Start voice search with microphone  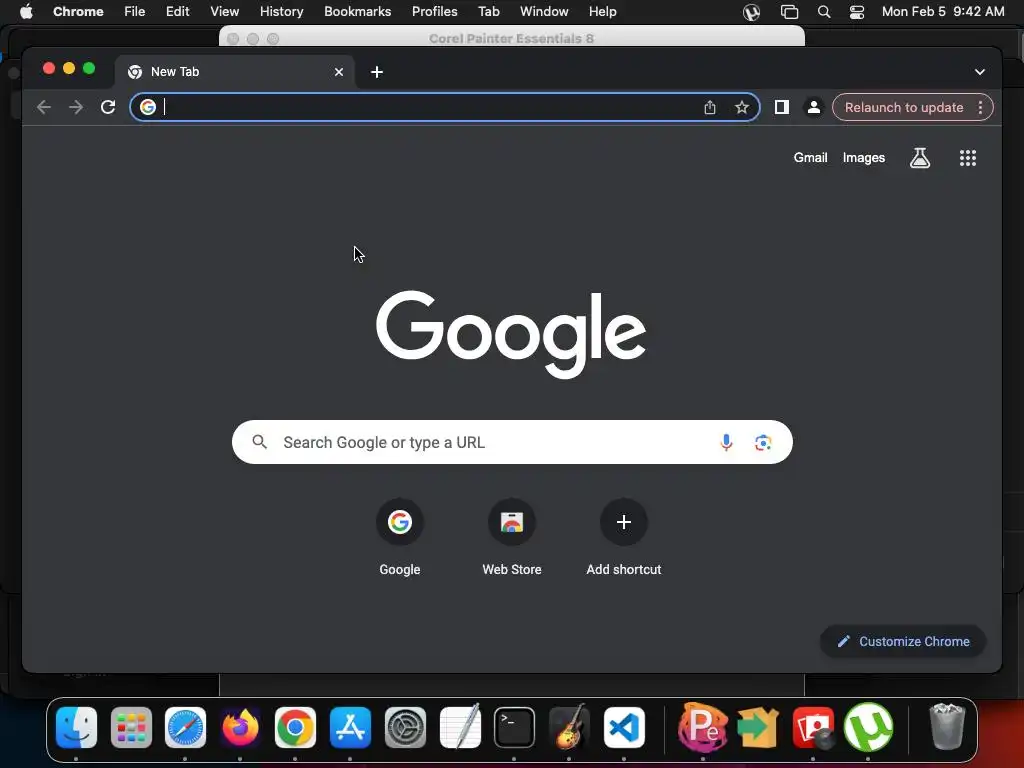click(x=726, y=443)
